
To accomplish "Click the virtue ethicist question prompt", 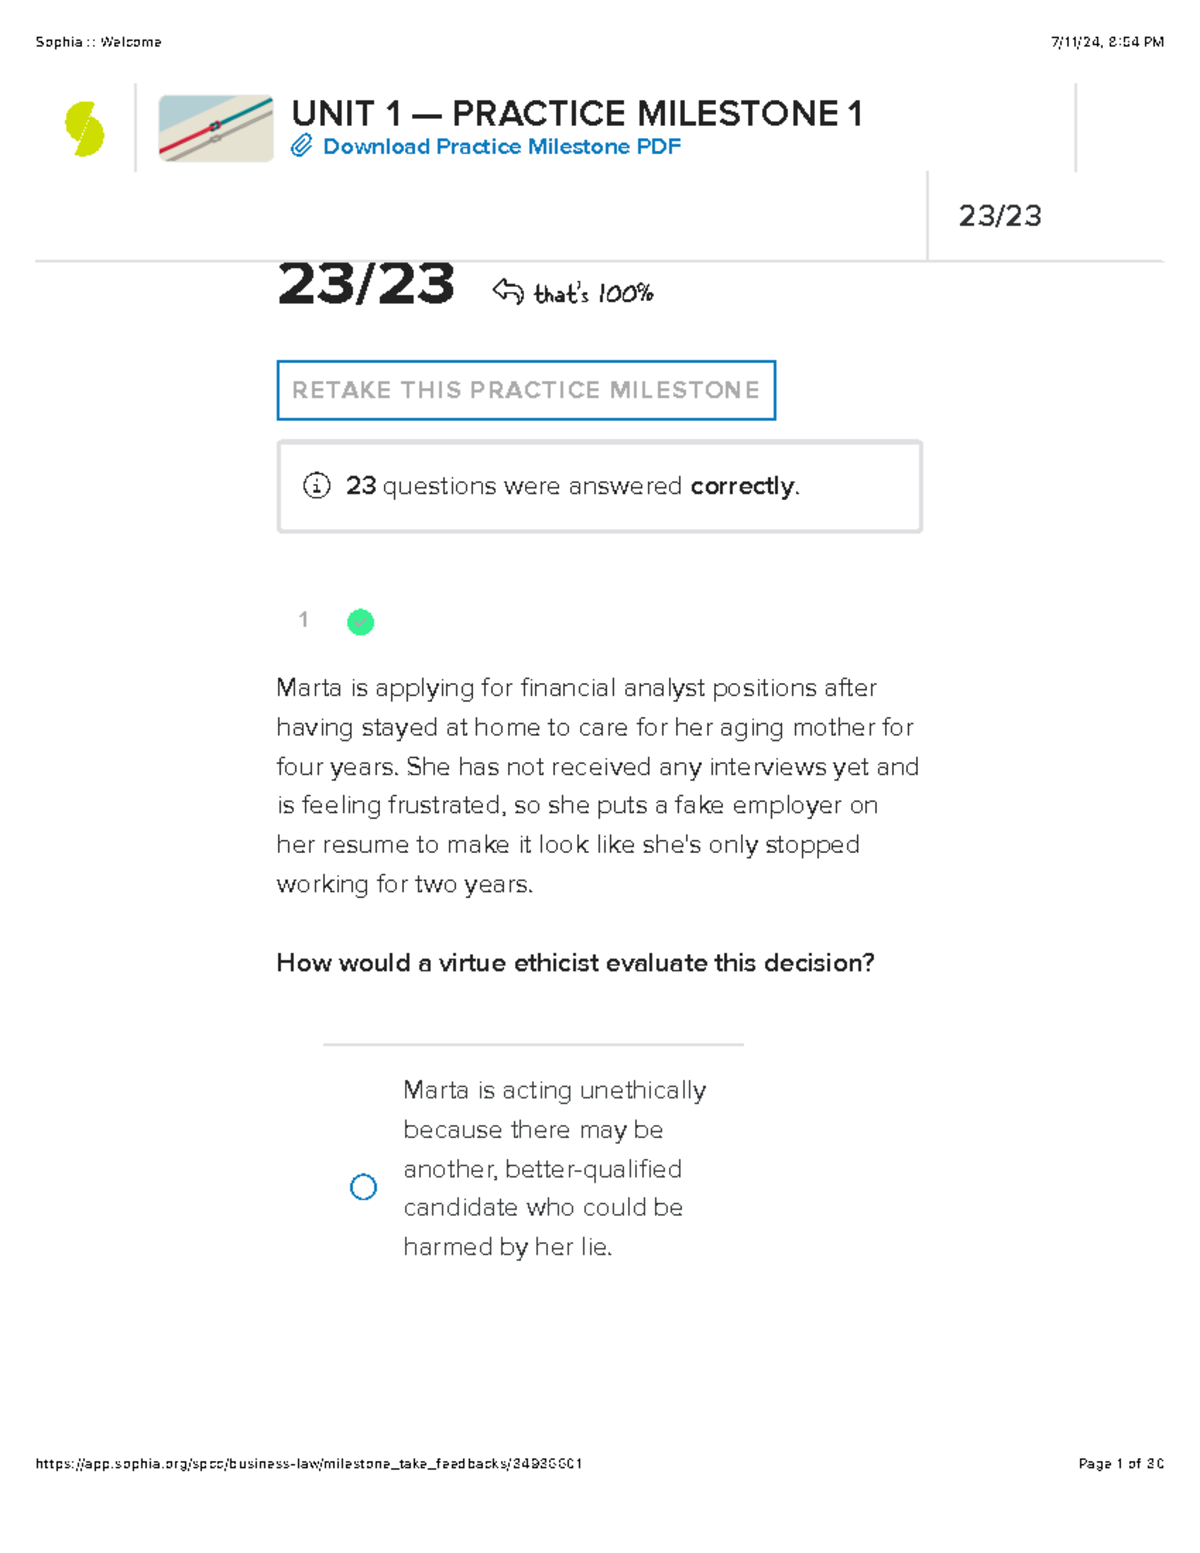I will pos(575,963).
